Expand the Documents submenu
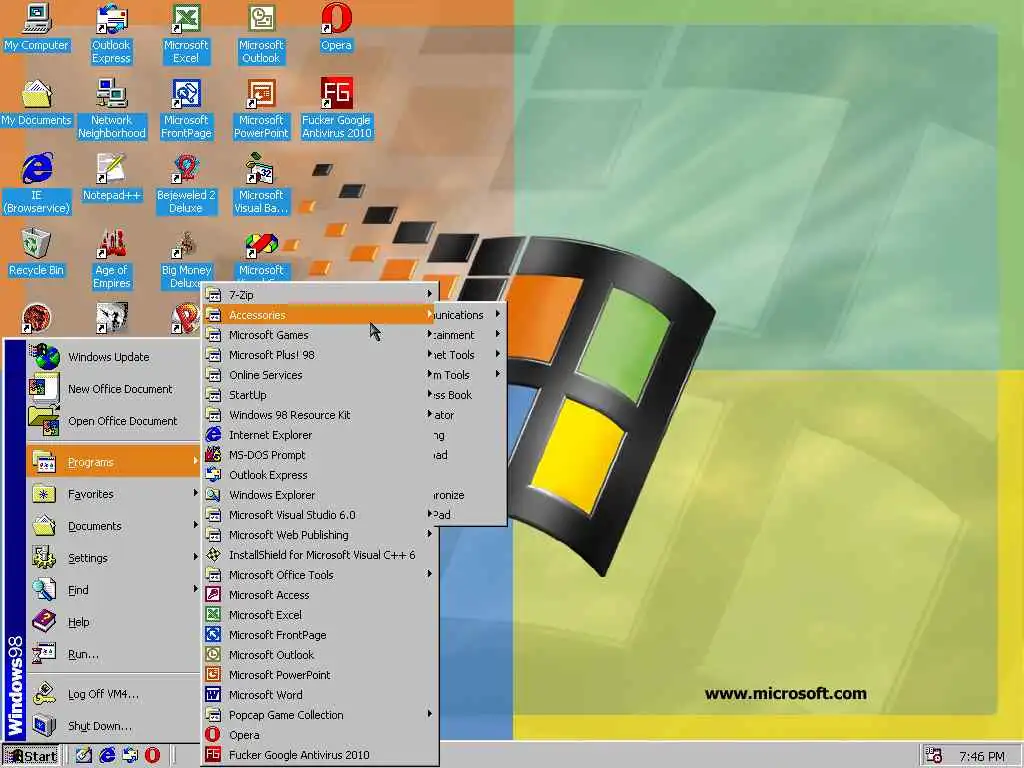 click(114, 526)
